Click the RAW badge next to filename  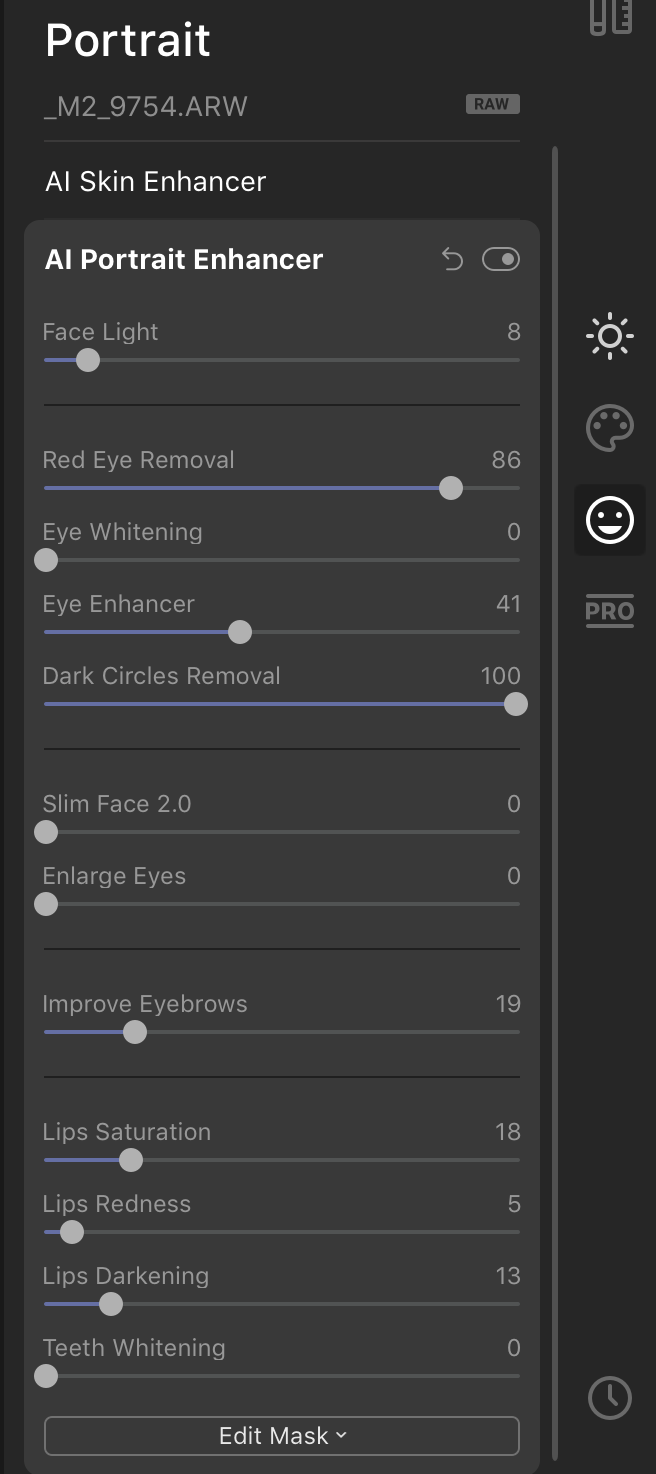click(492, 104)
